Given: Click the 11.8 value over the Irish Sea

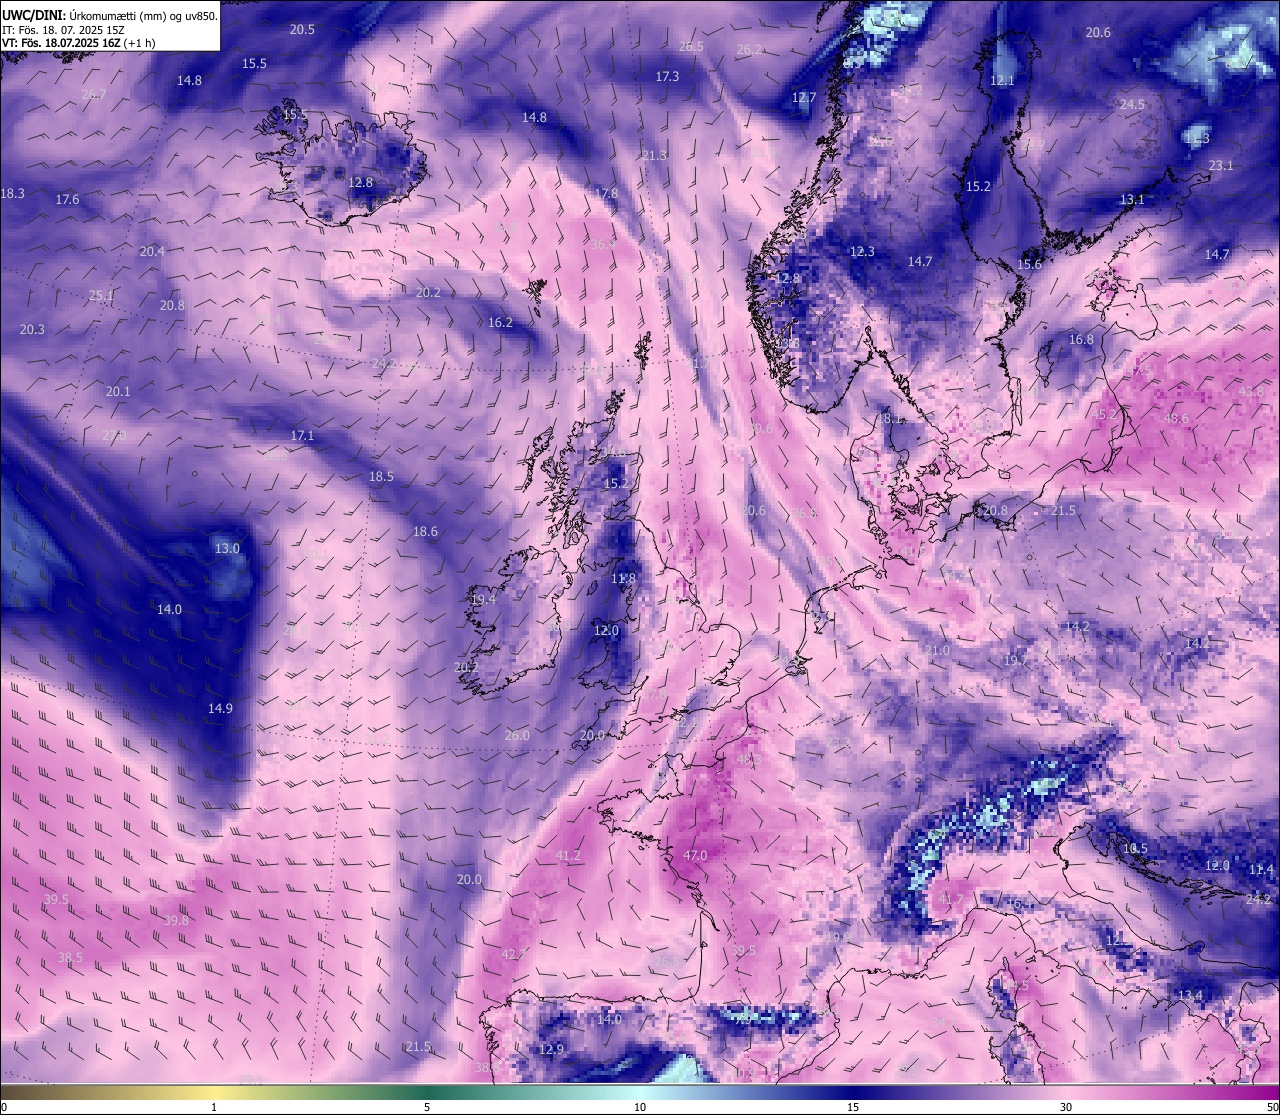Looking at the screenshot, I should pyautogui.click(x=623, y=578).
